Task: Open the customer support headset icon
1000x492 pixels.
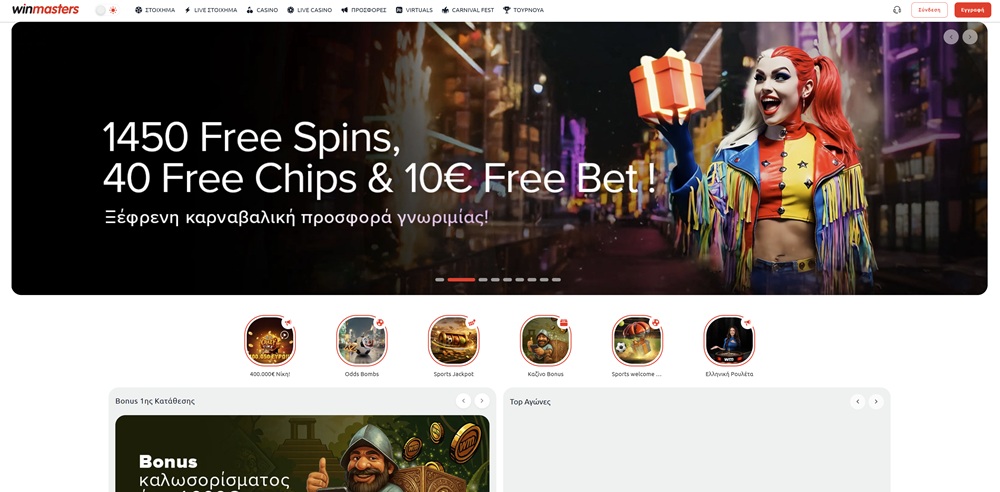Action: (x=897, y=10)
